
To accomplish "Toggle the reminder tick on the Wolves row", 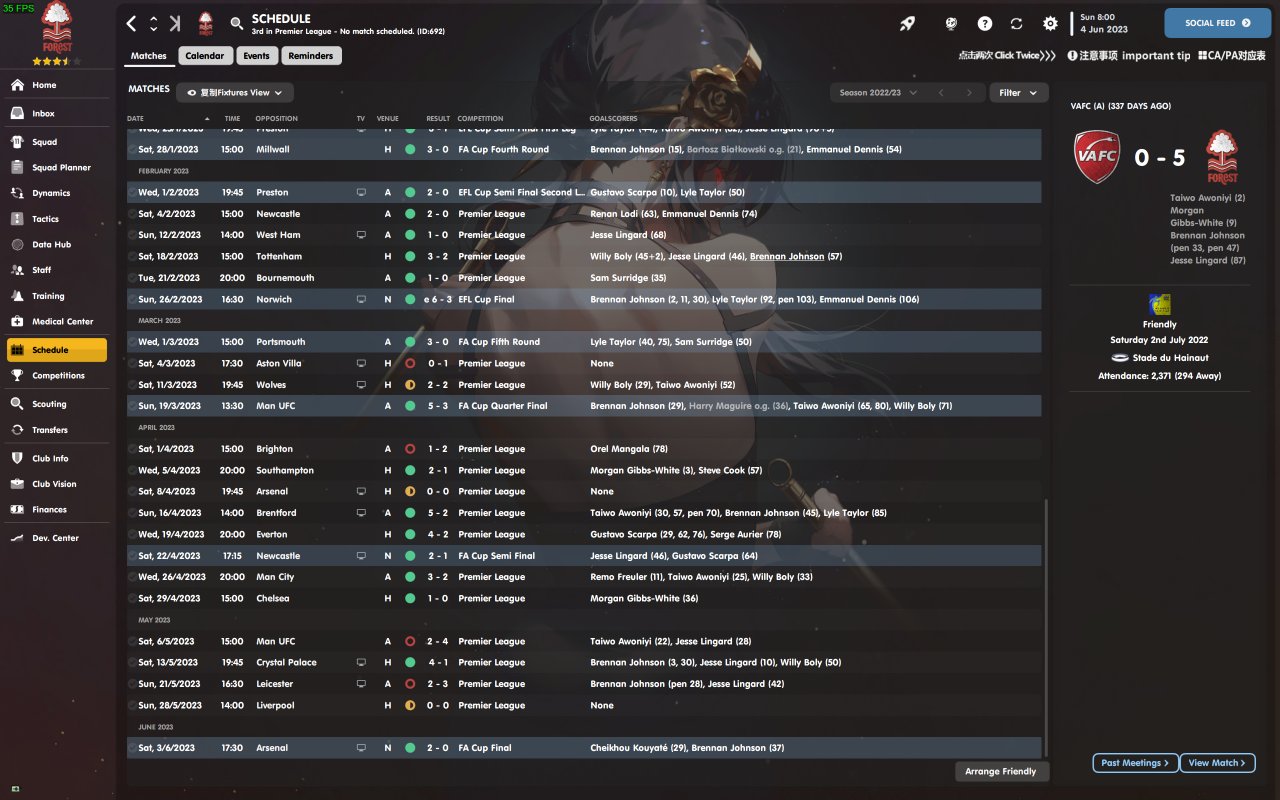I will (132, 385).
